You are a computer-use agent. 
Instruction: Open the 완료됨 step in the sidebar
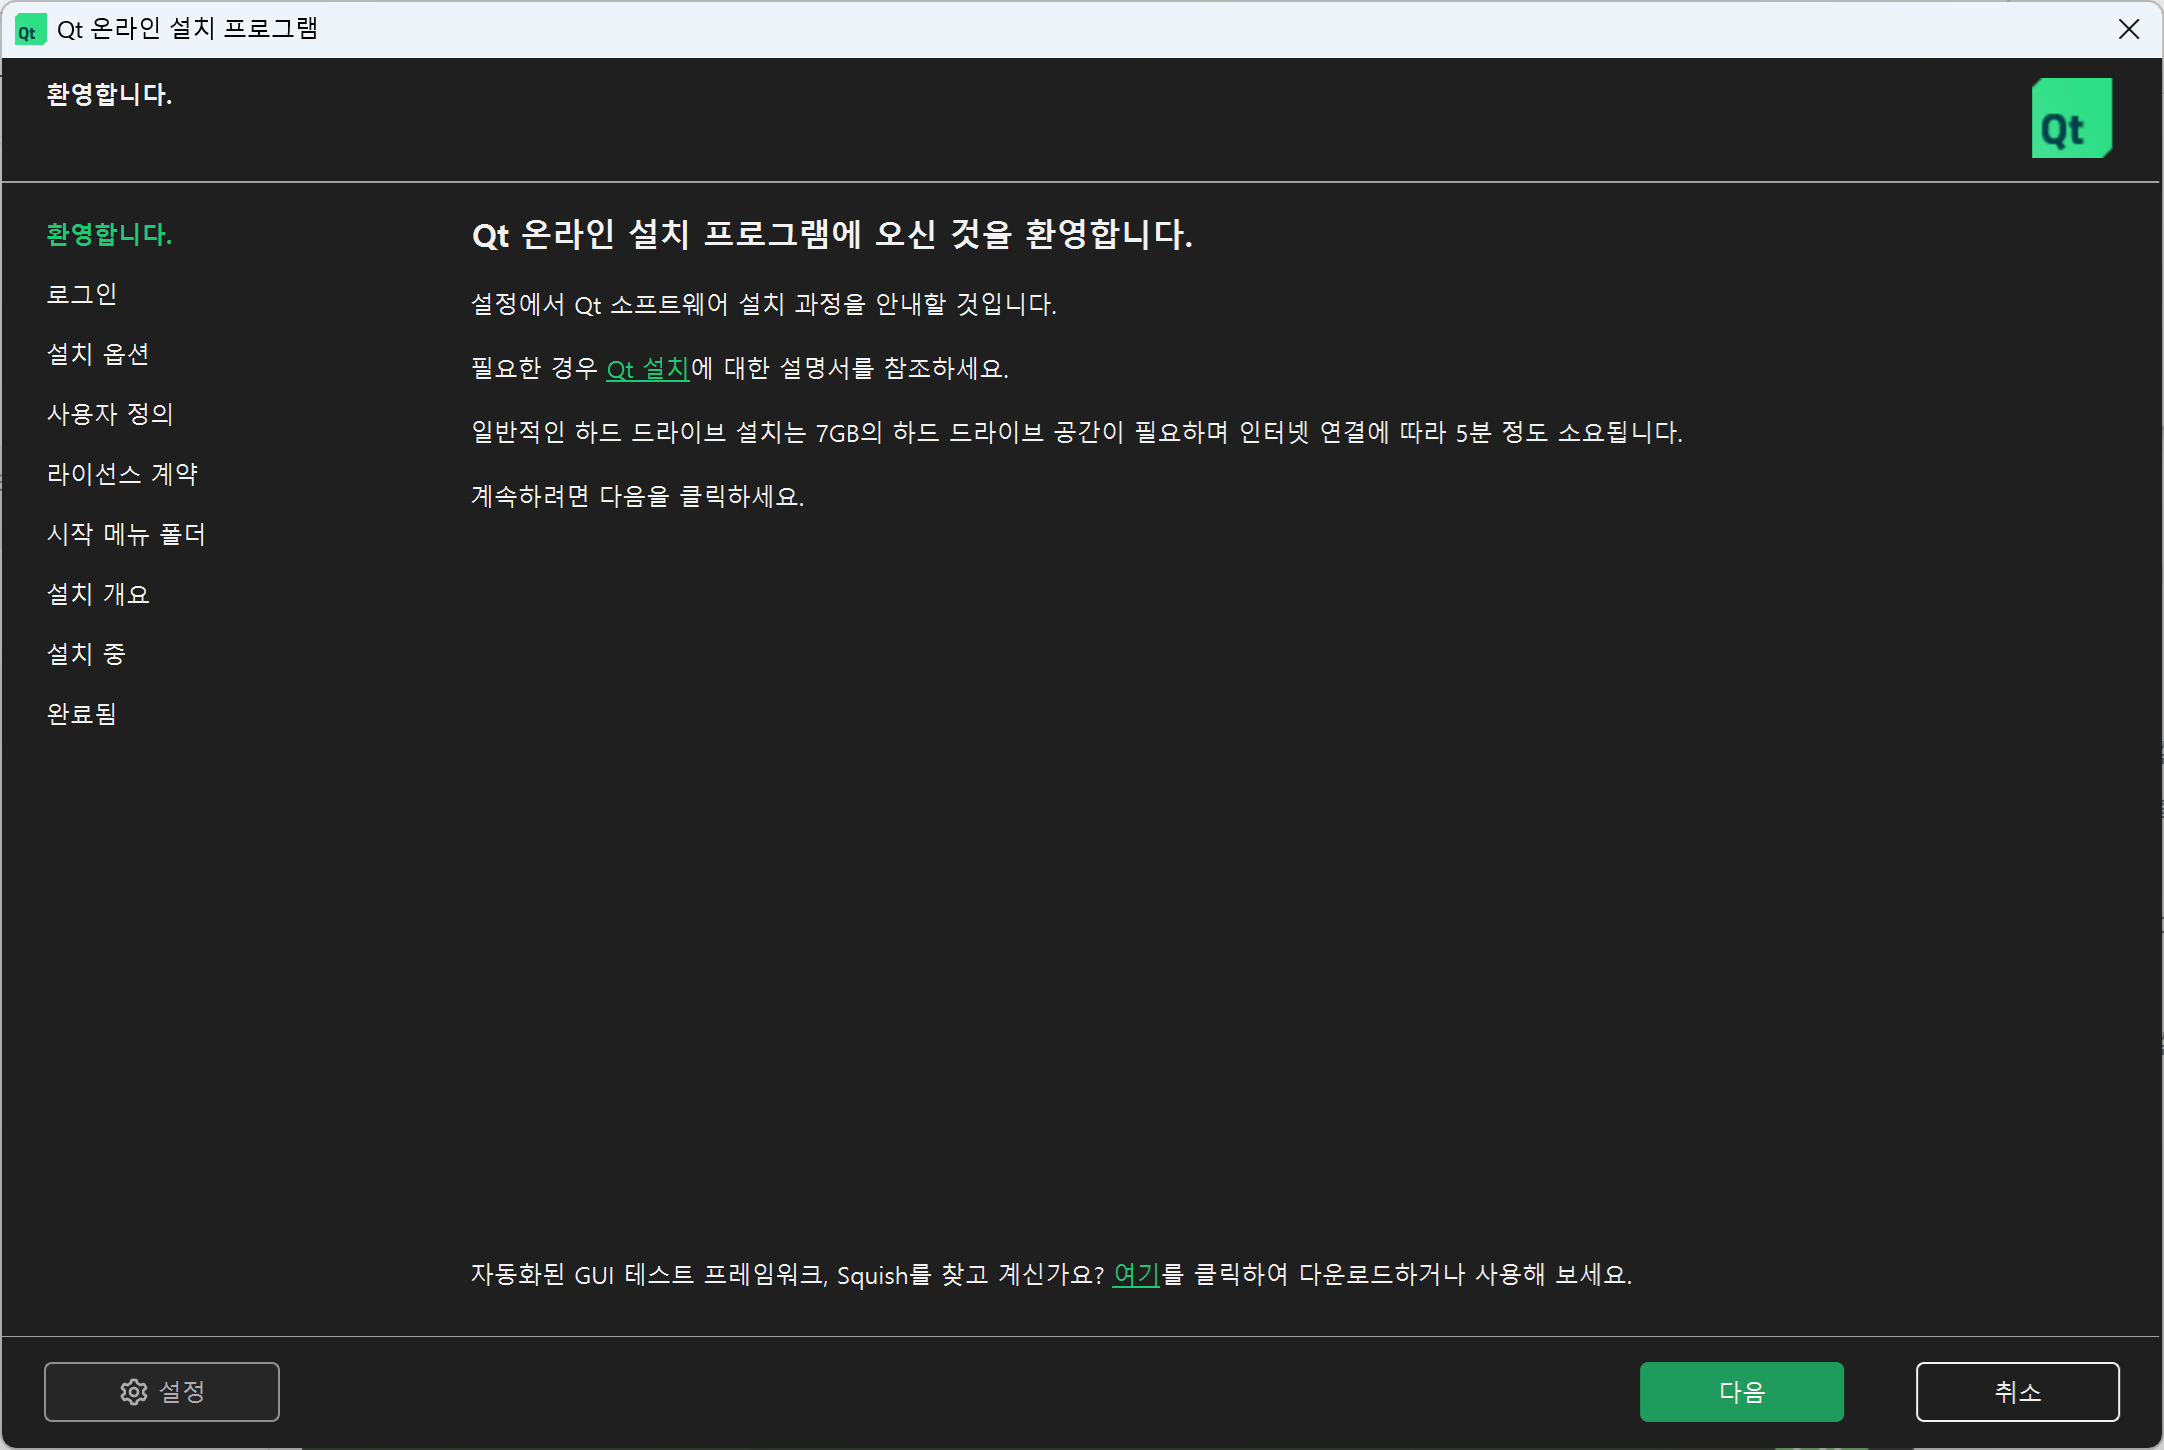coord(83,714)
